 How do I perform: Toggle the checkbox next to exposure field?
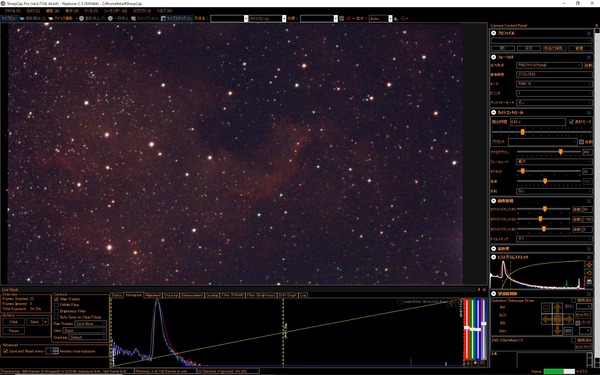571,122
